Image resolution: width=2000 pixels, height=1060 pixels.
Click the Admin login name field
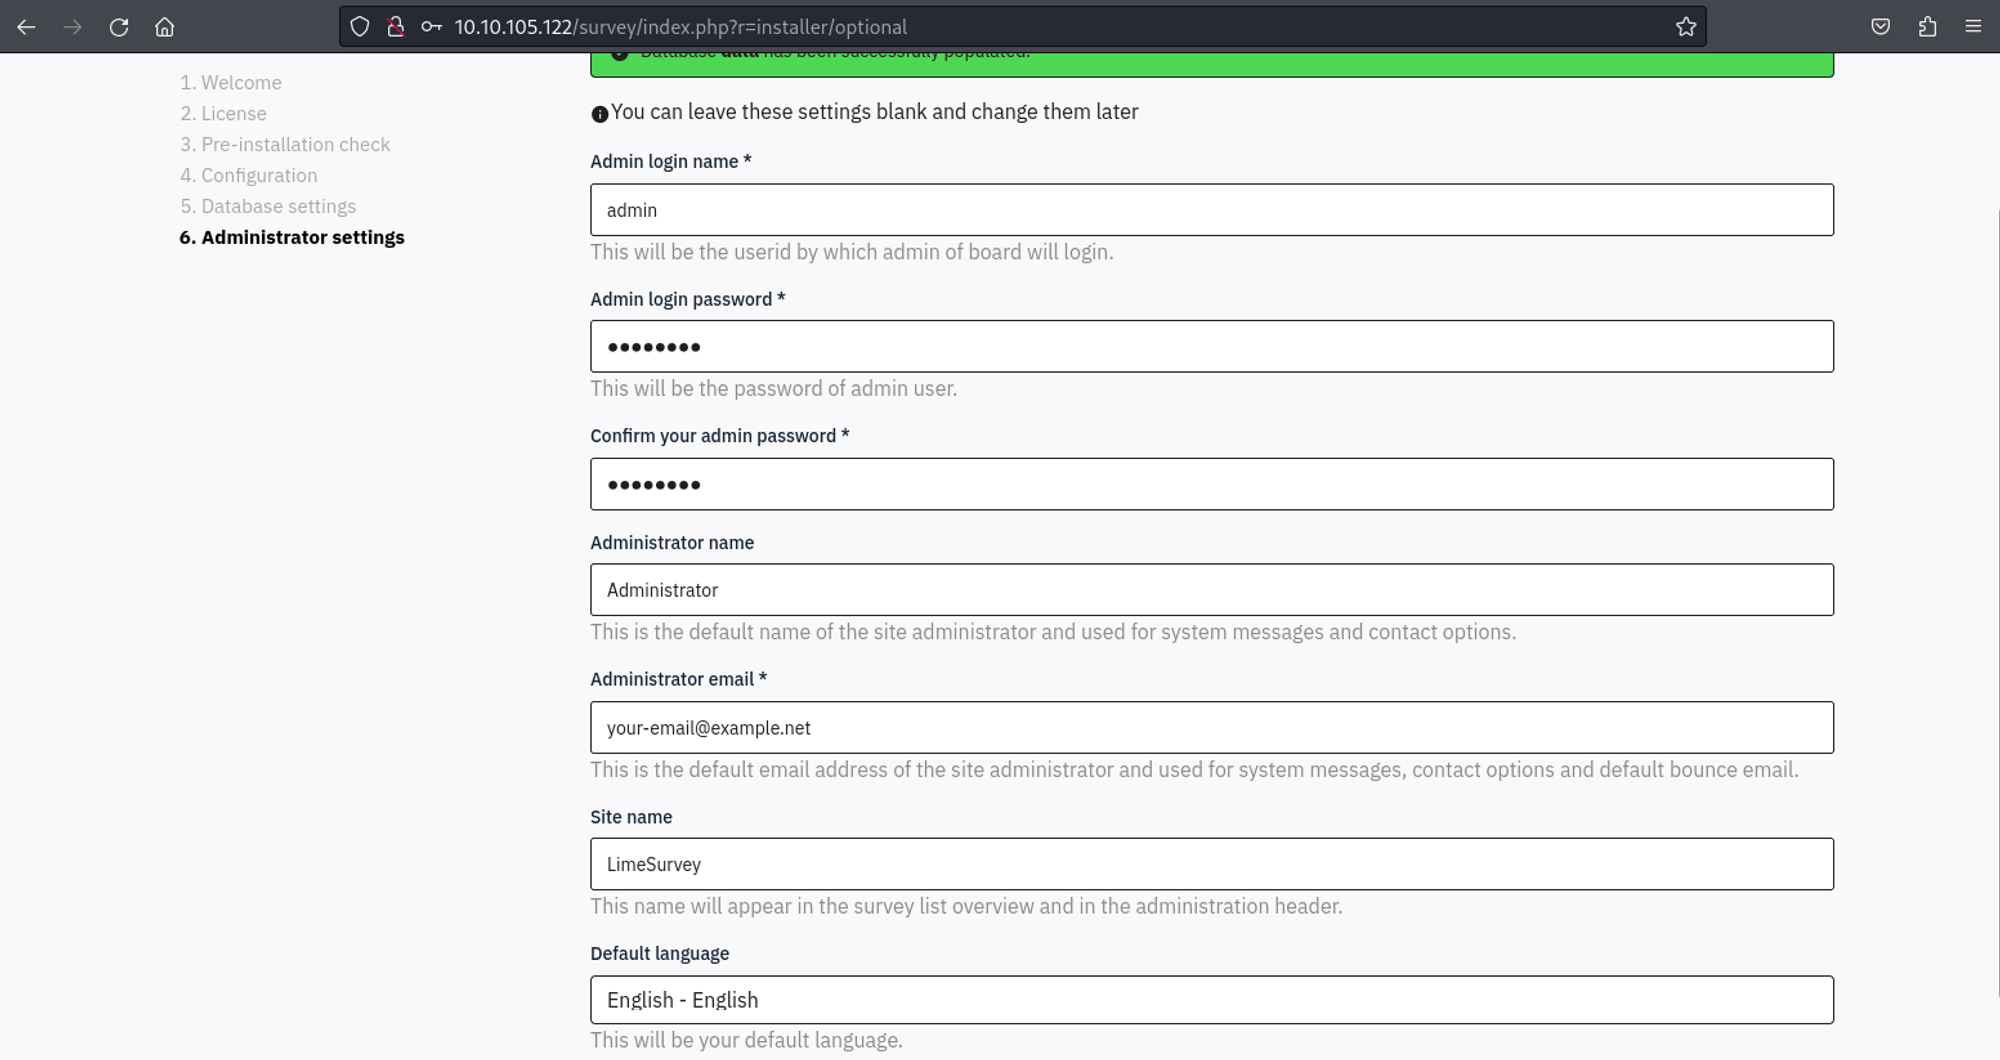point(1211,210)
